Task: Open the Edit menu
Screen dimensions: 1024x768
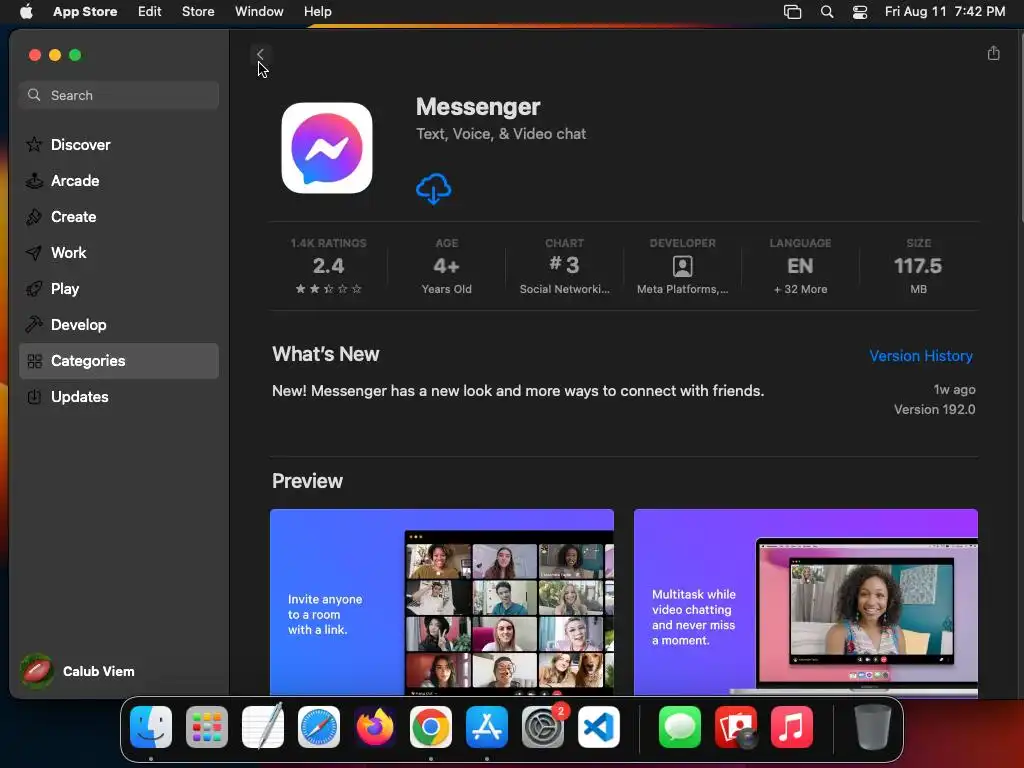Action: [150, 11]
